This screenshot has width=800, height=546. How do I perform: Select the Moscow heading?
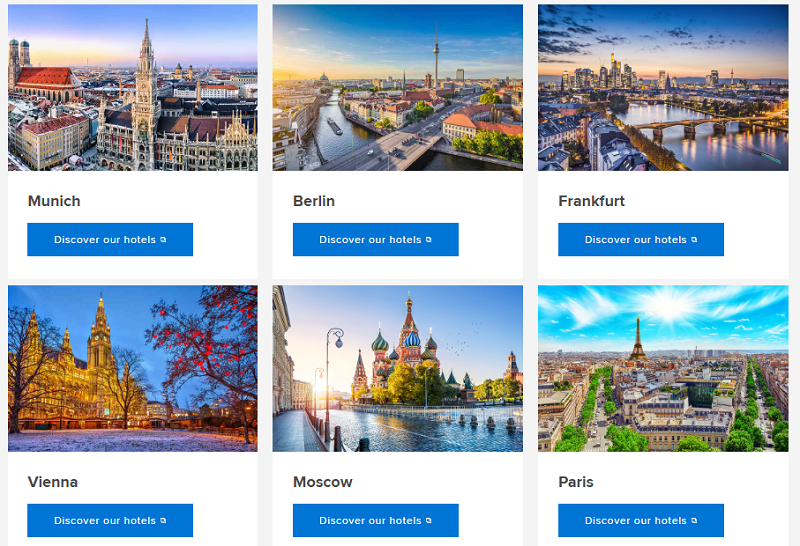click(322, 482)
